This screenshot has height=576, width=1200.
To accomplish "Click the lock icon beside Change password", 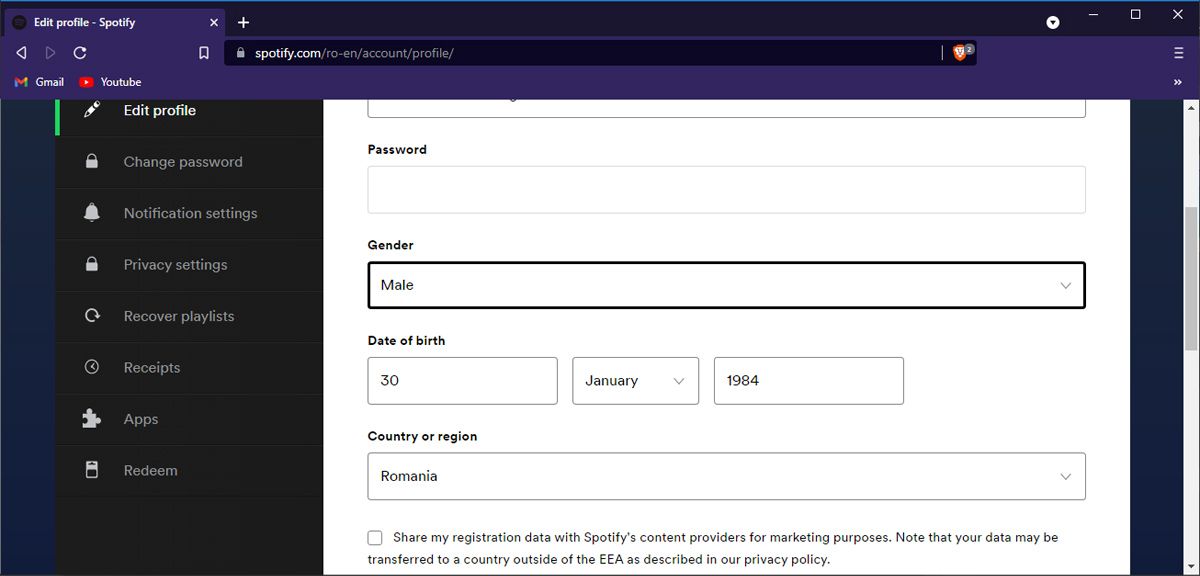I will (x=92, y=162).
